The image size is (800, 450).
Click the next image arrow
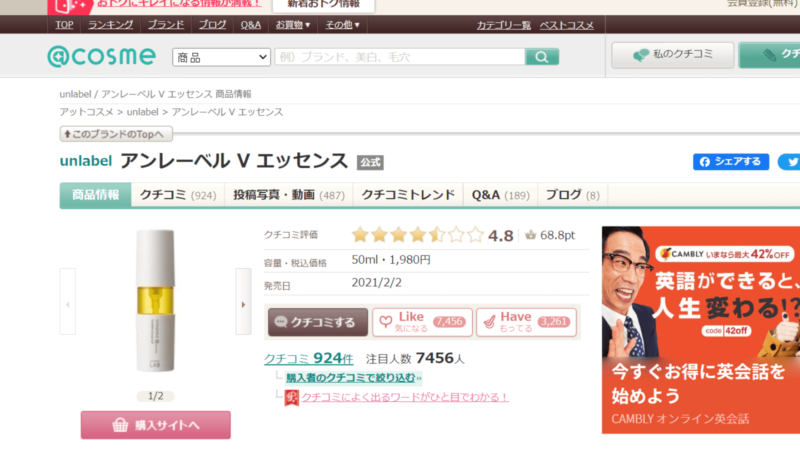[243, 302]
